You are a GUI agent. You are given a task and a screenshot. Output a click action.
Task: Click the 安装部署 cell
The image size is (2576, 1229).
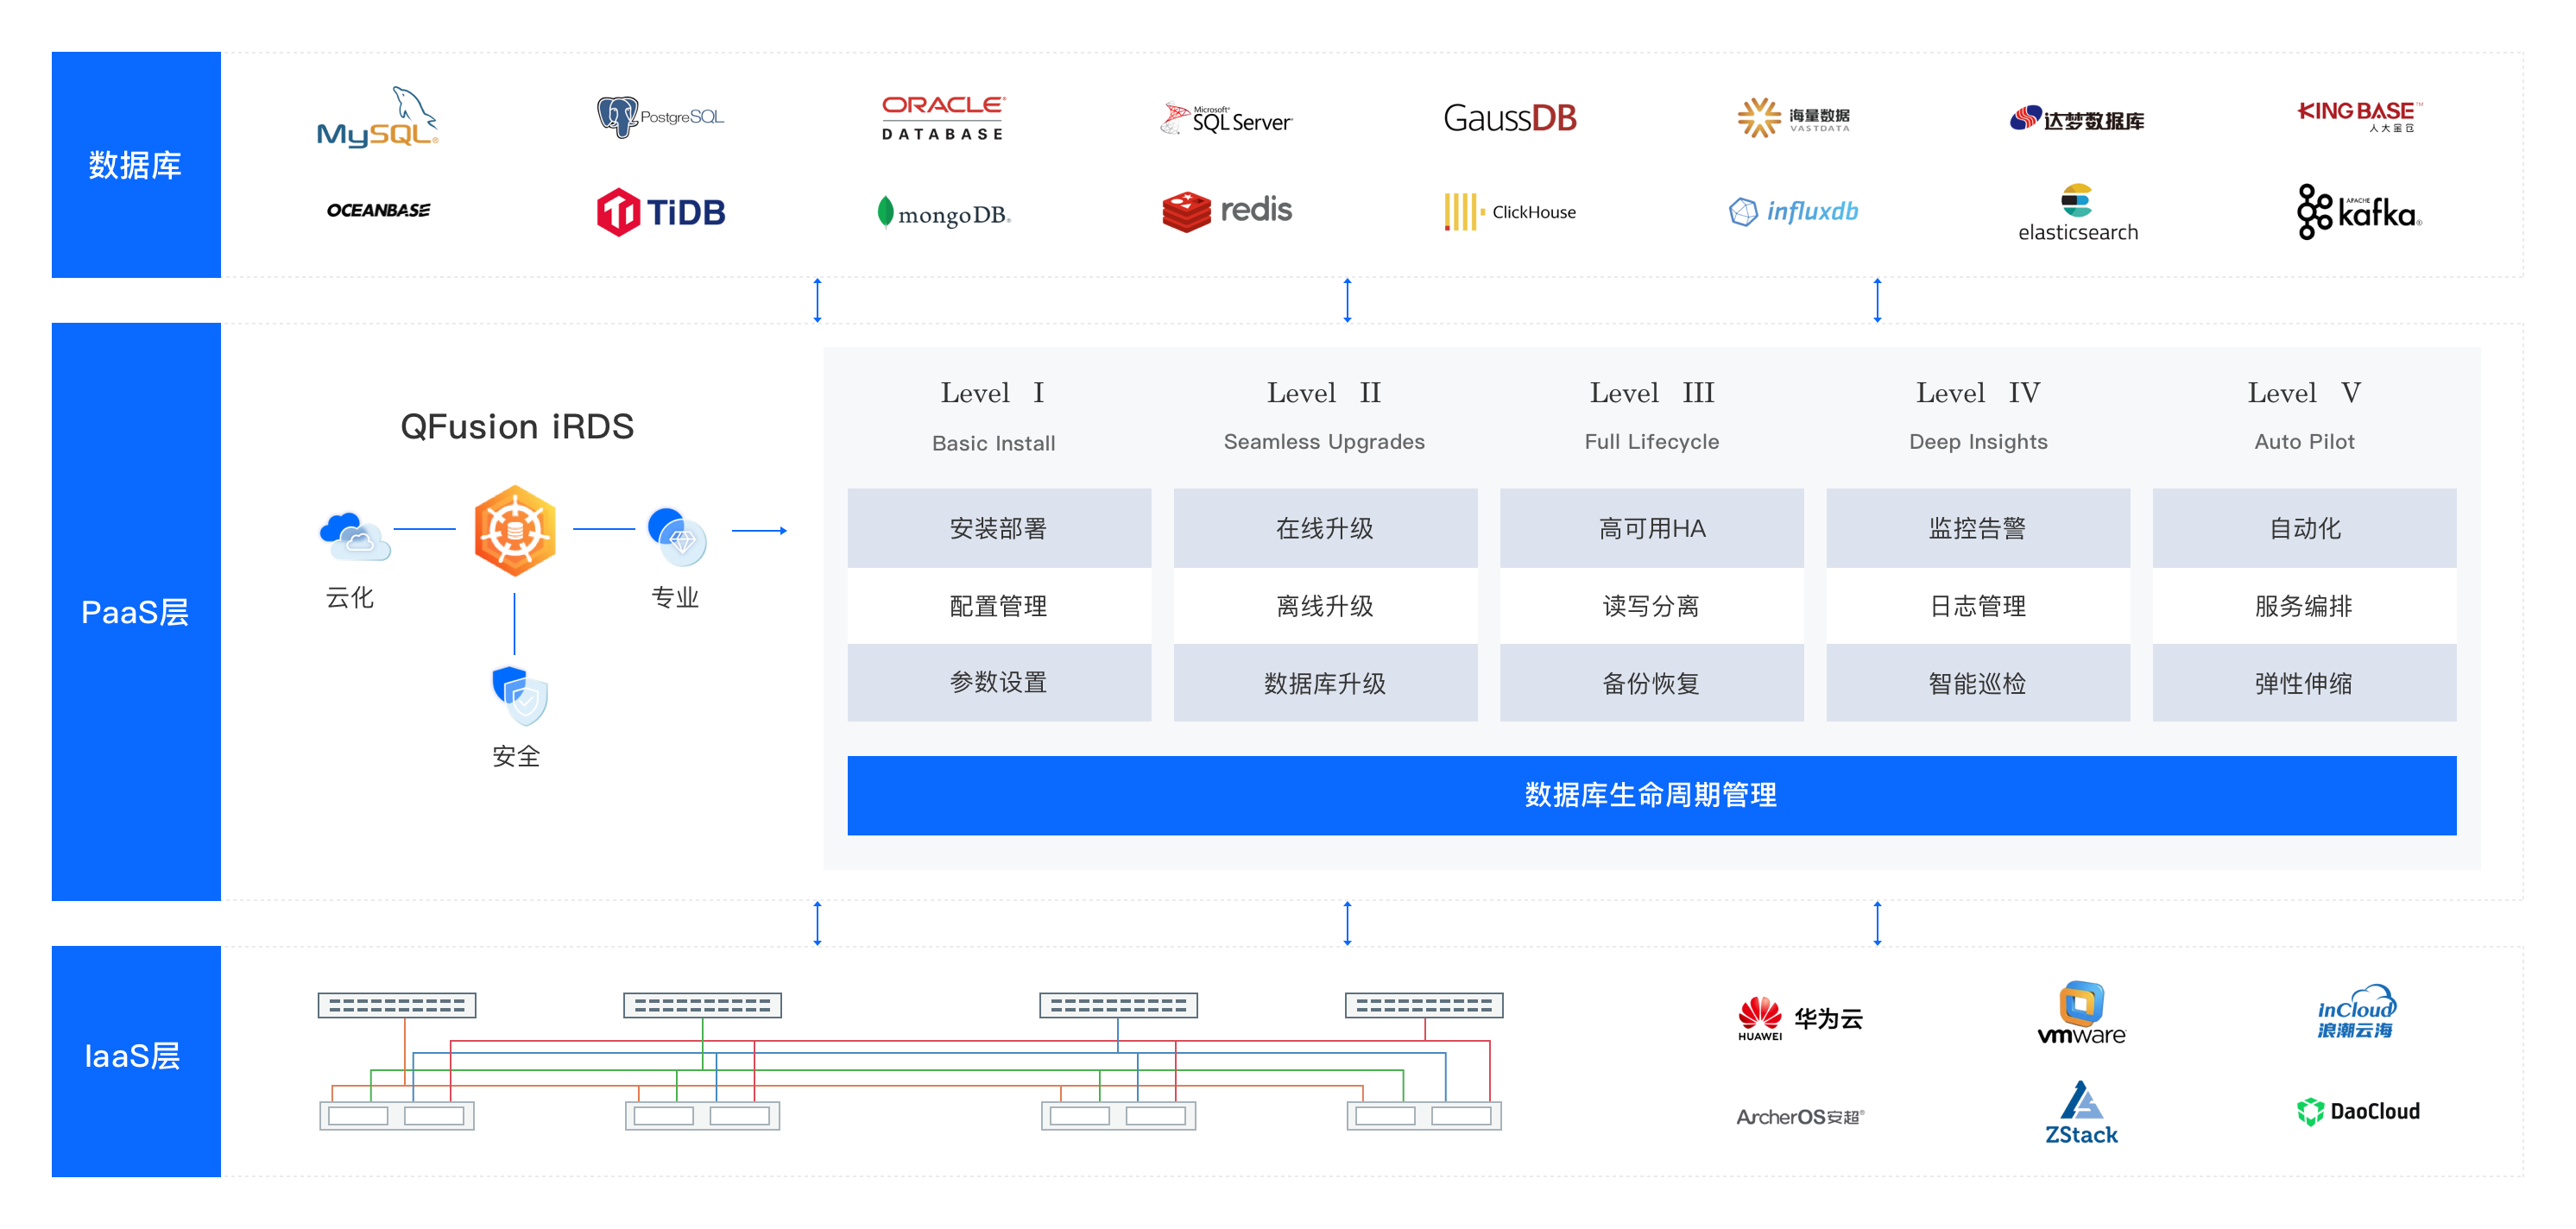click(x=999, y=528)
